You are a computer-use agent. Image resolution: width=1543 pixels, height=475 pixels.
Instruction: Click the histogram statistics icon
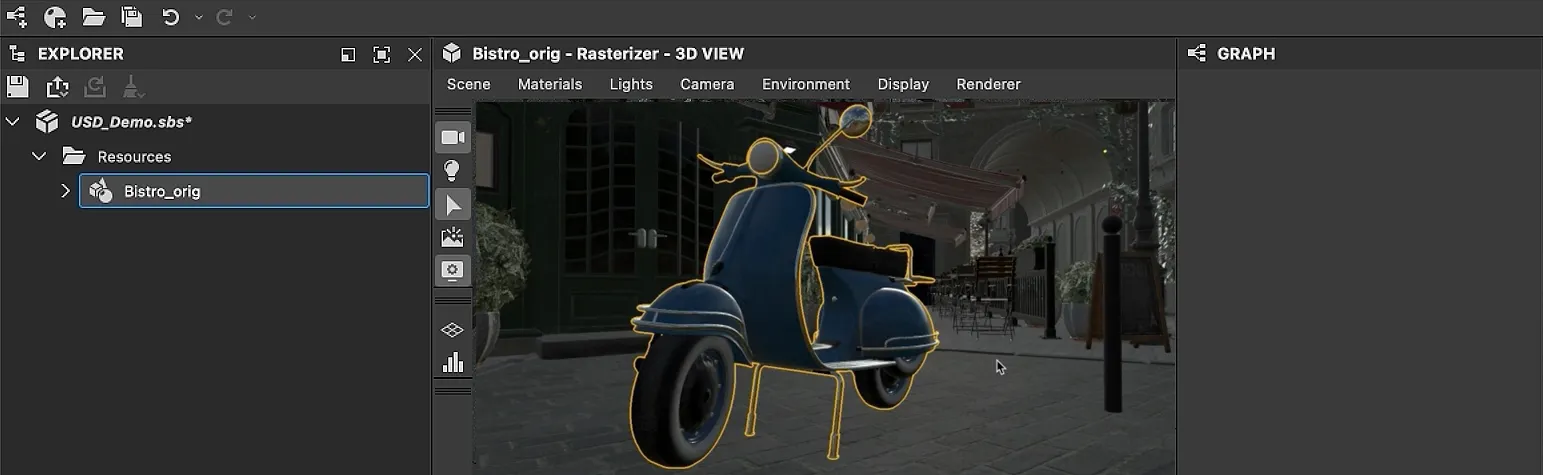click(x=453, y=362)
